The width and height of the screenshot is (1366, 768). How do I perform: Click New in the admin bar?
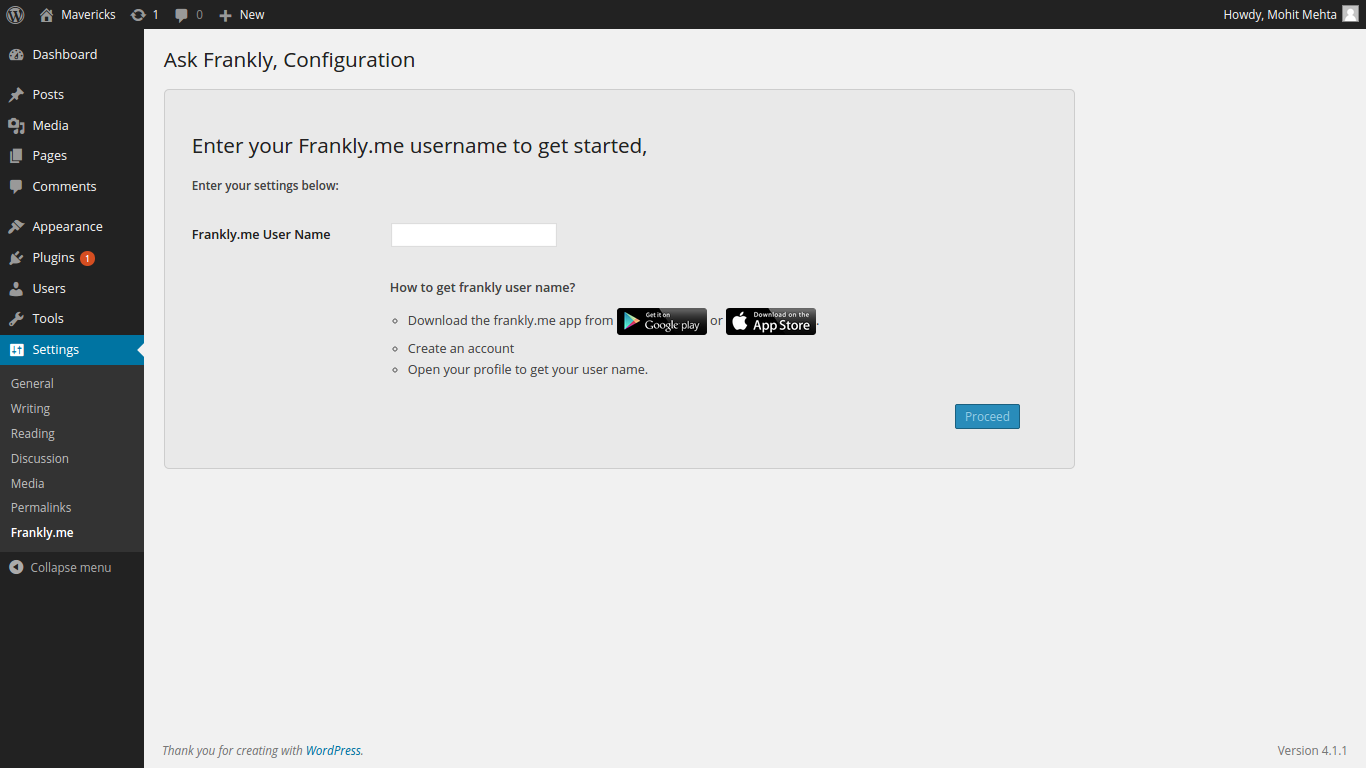252,15
